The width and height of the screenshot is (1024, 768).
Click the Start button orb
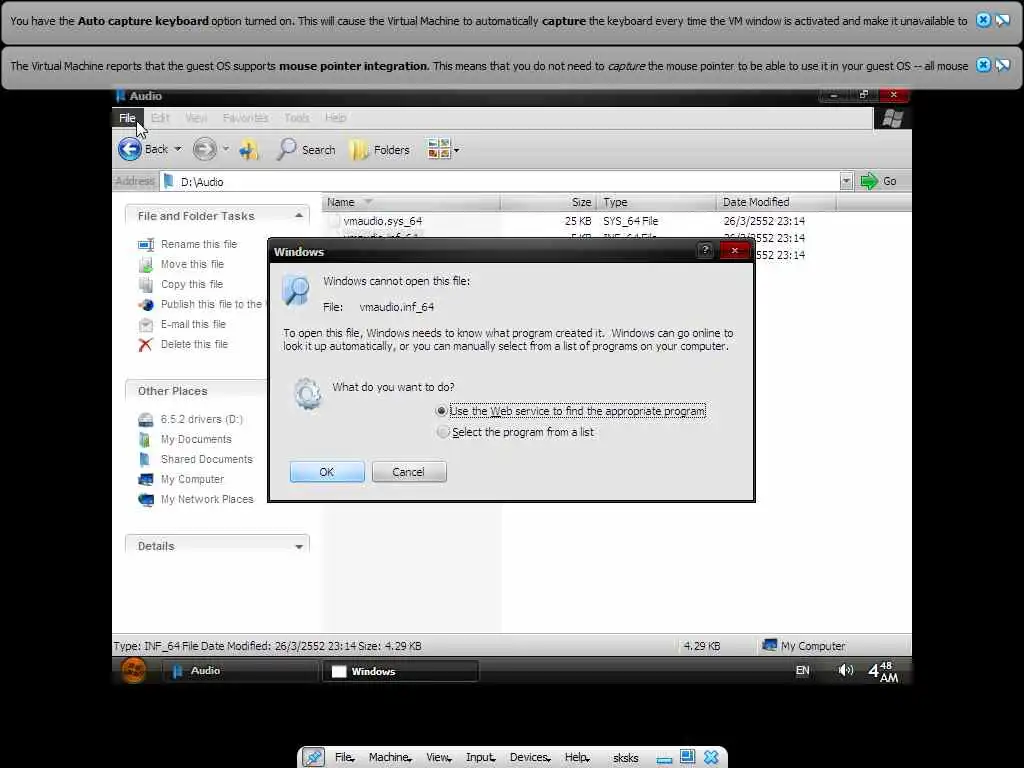[x=134, y=670]
